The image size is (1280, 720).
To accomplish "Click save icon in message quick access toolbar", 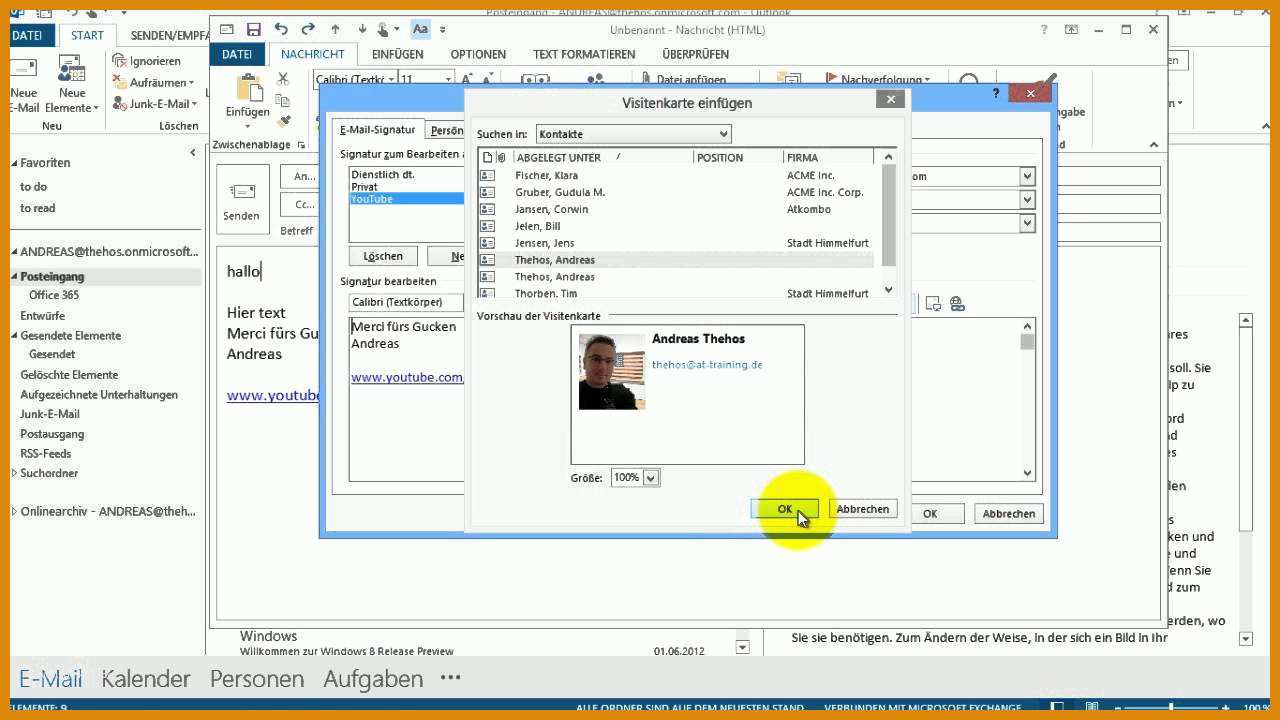I will pyautogui.click(x=254, y=30).
